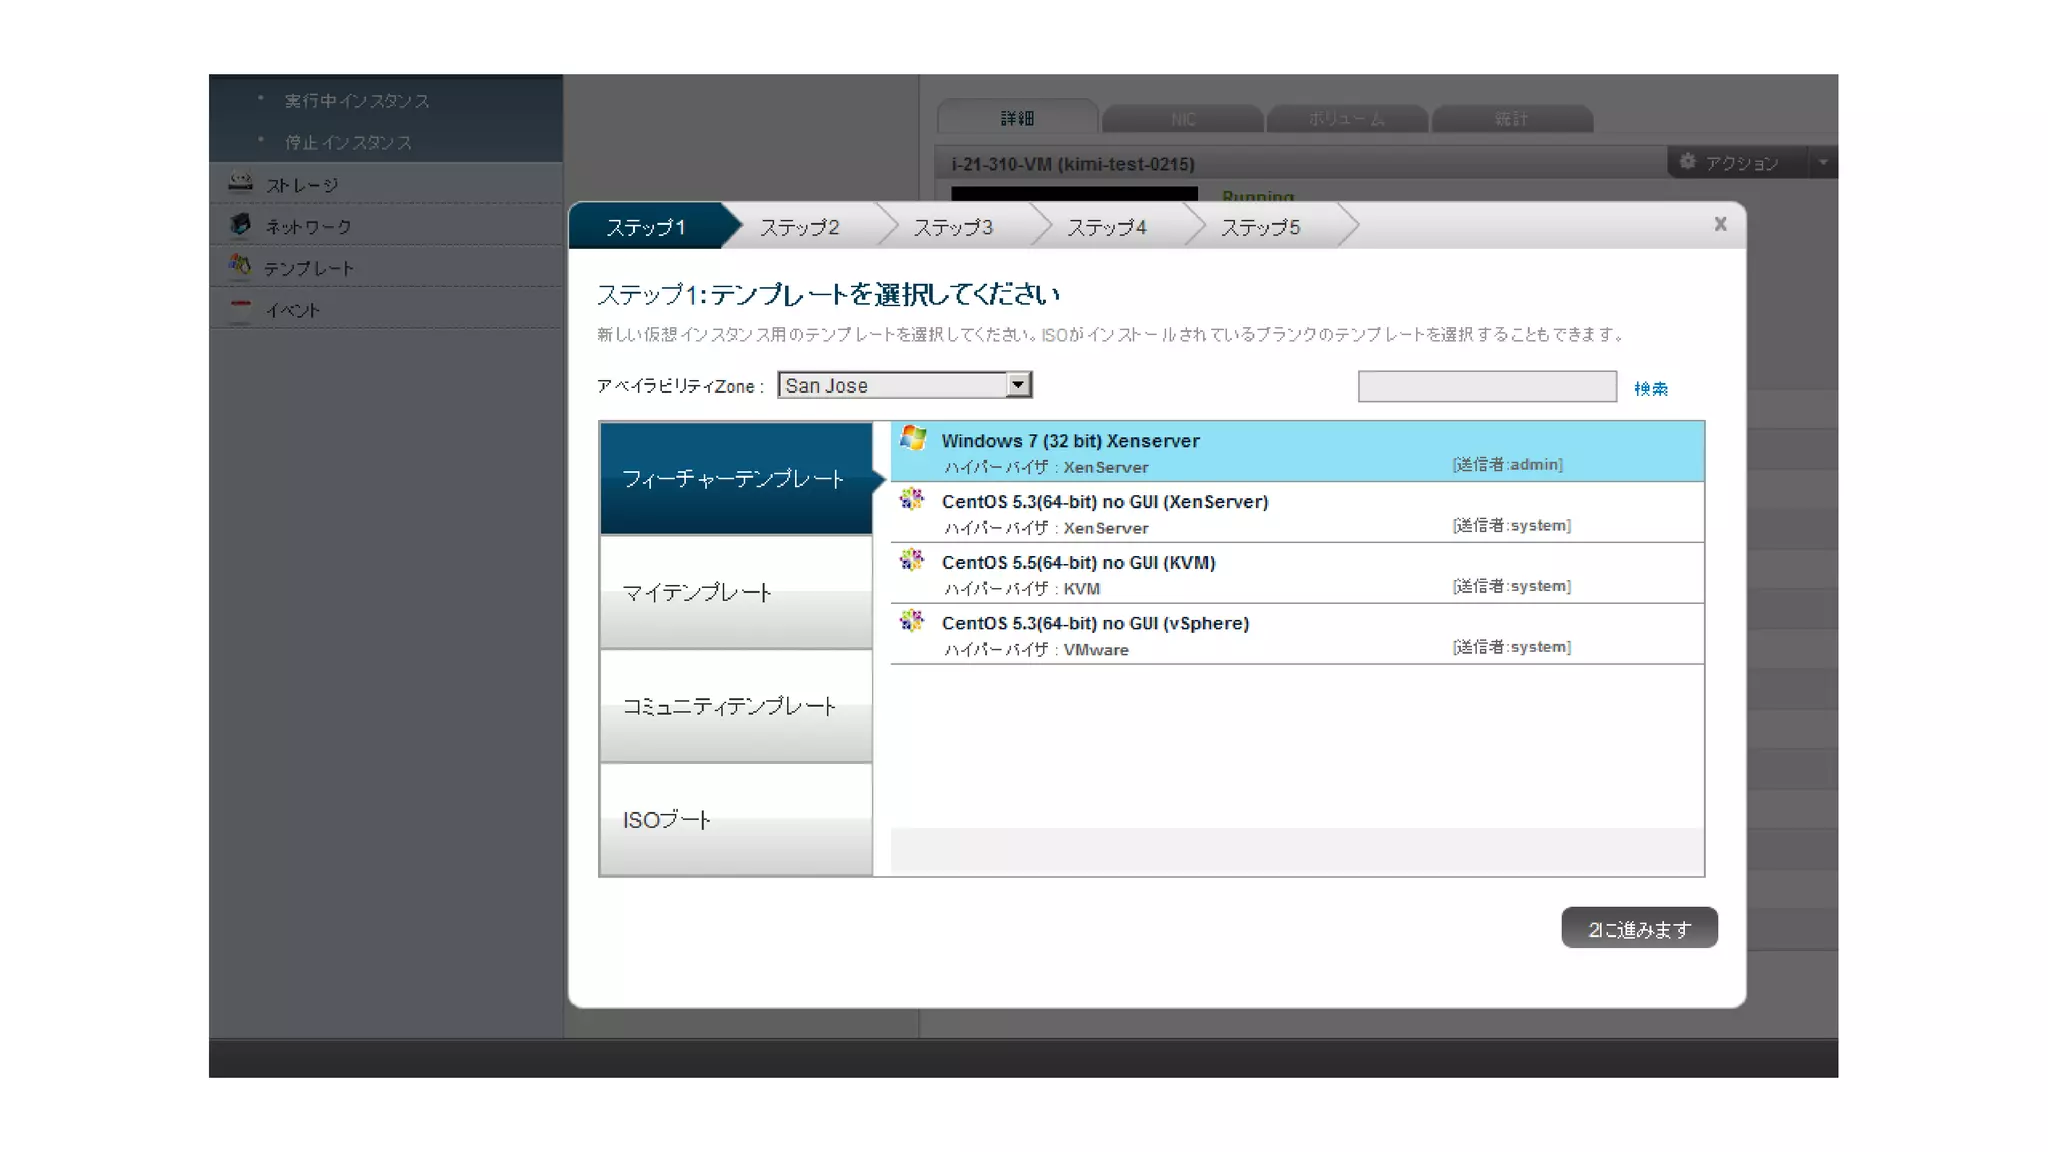This screenshot has height=1152, width=2048.
Task: Click the network icon in the sidebar
Action: click(x=240, y=225)
